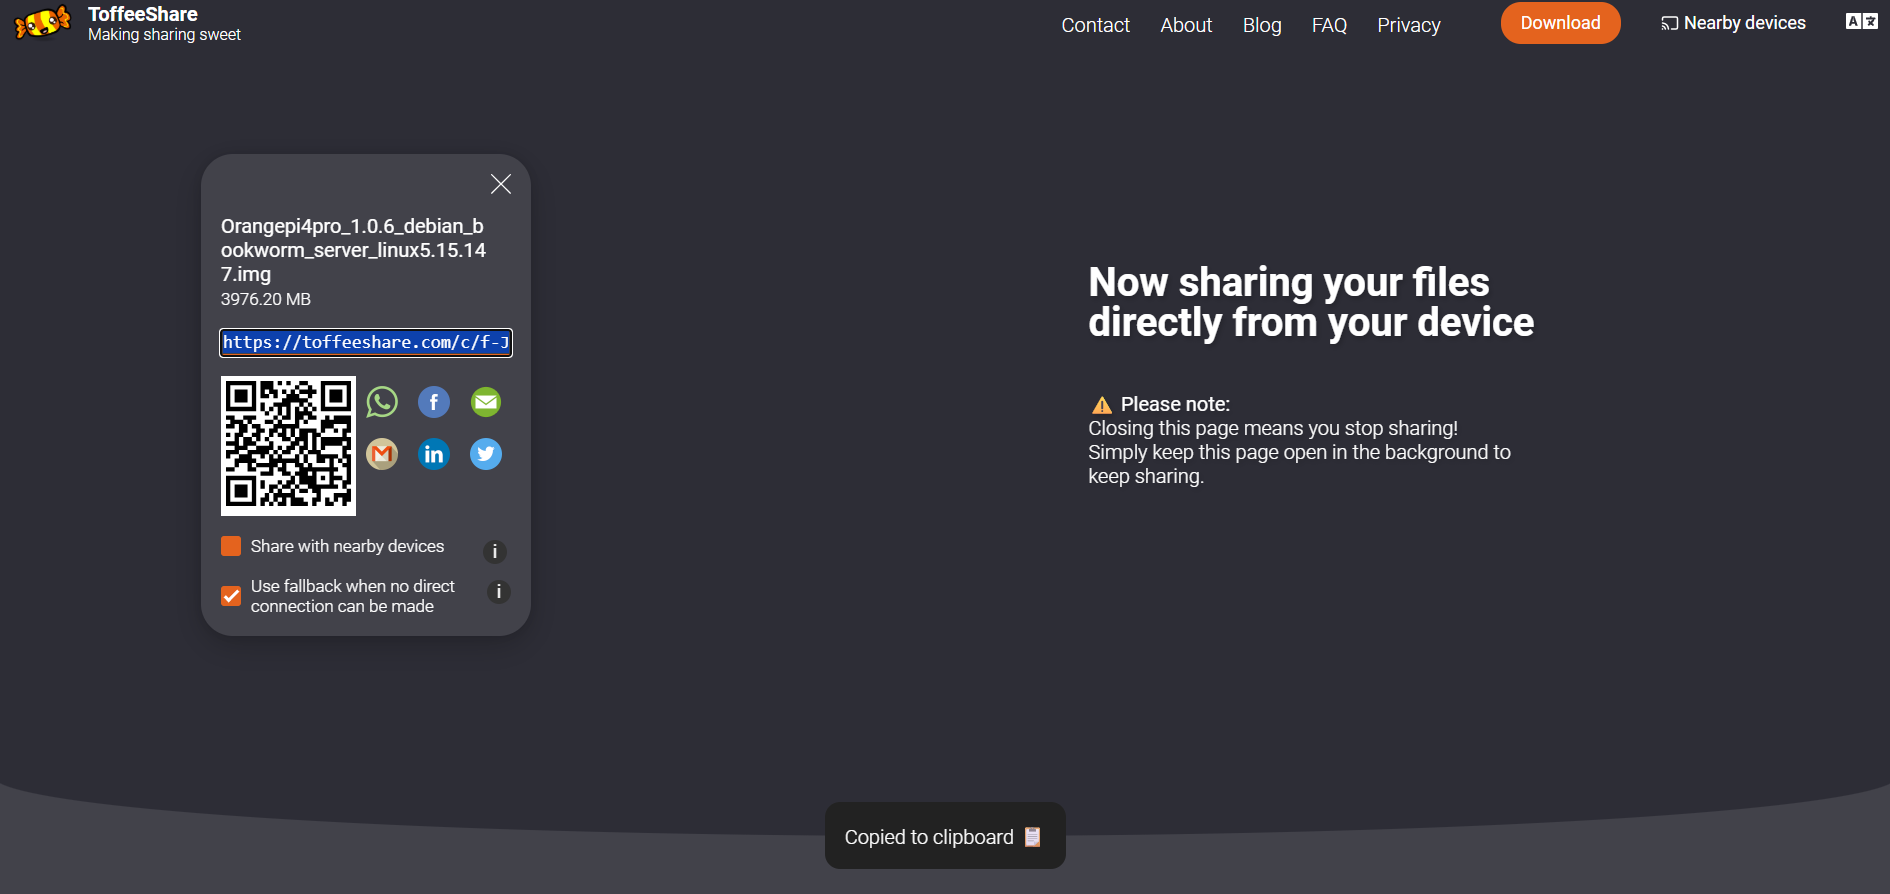
Task: Go to the Blog page
Action: pyautogui.click(x=1262, y=25)
